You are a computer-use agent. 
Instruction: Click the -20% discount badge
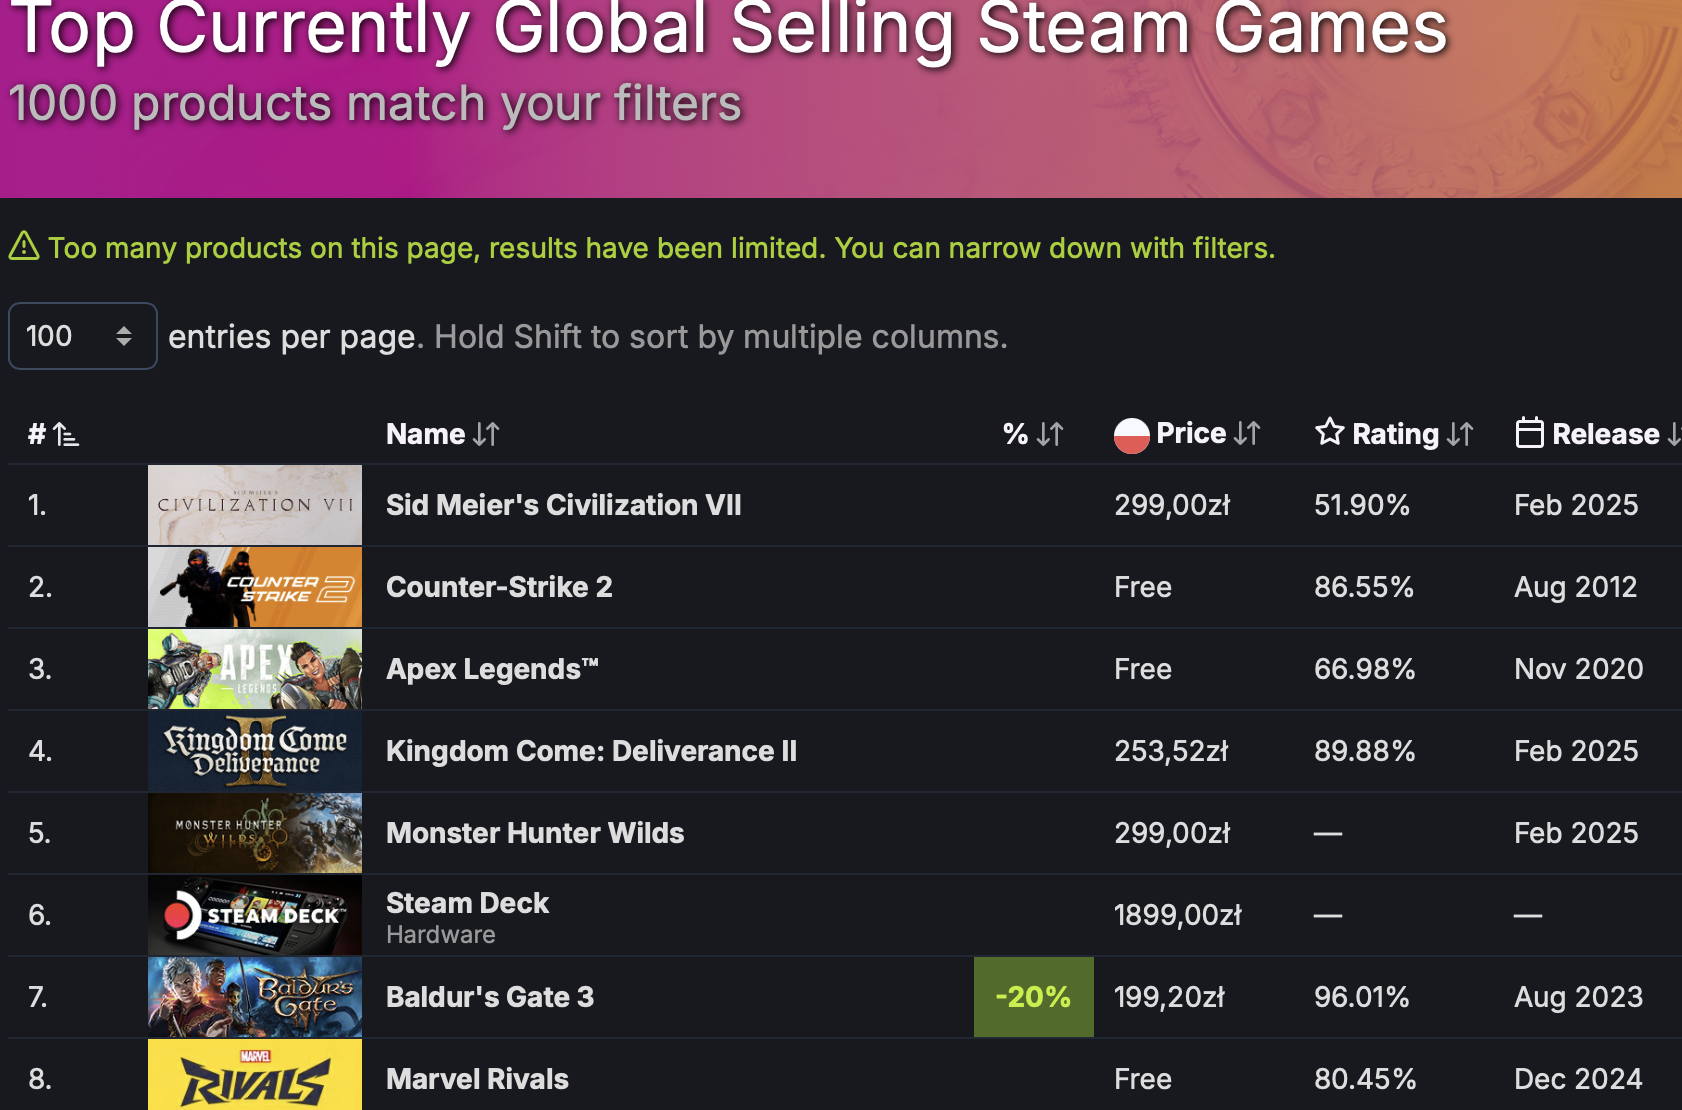pyautogui.click(x=1033, y=997)
